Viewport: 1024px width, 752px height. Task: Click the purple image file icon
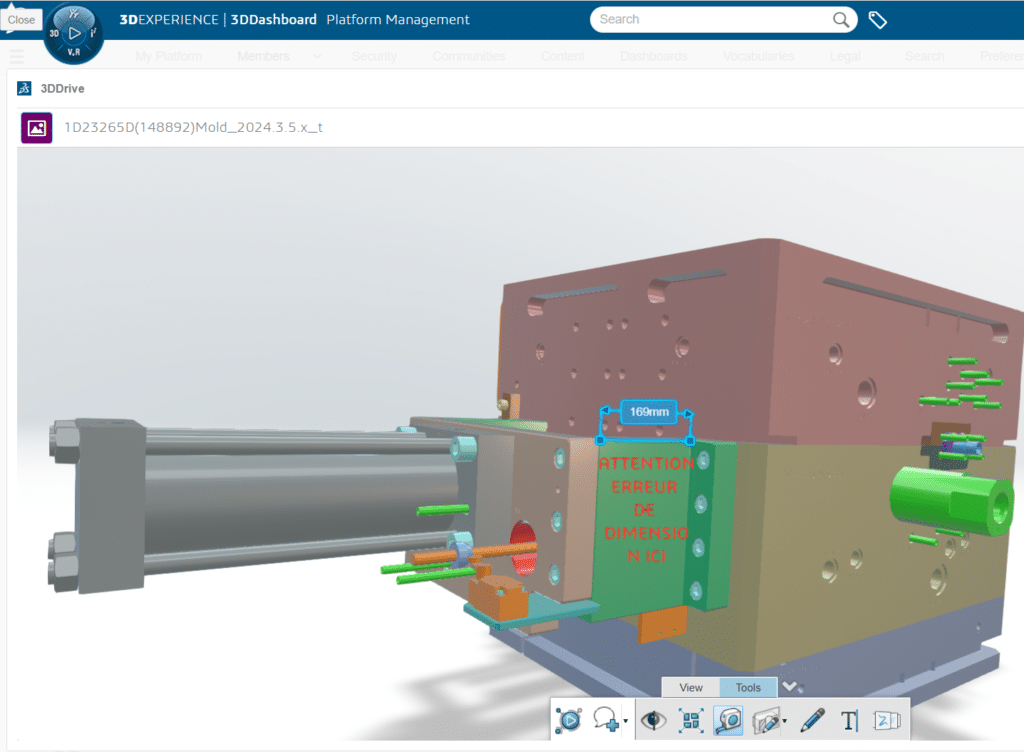tap(37, 127)
